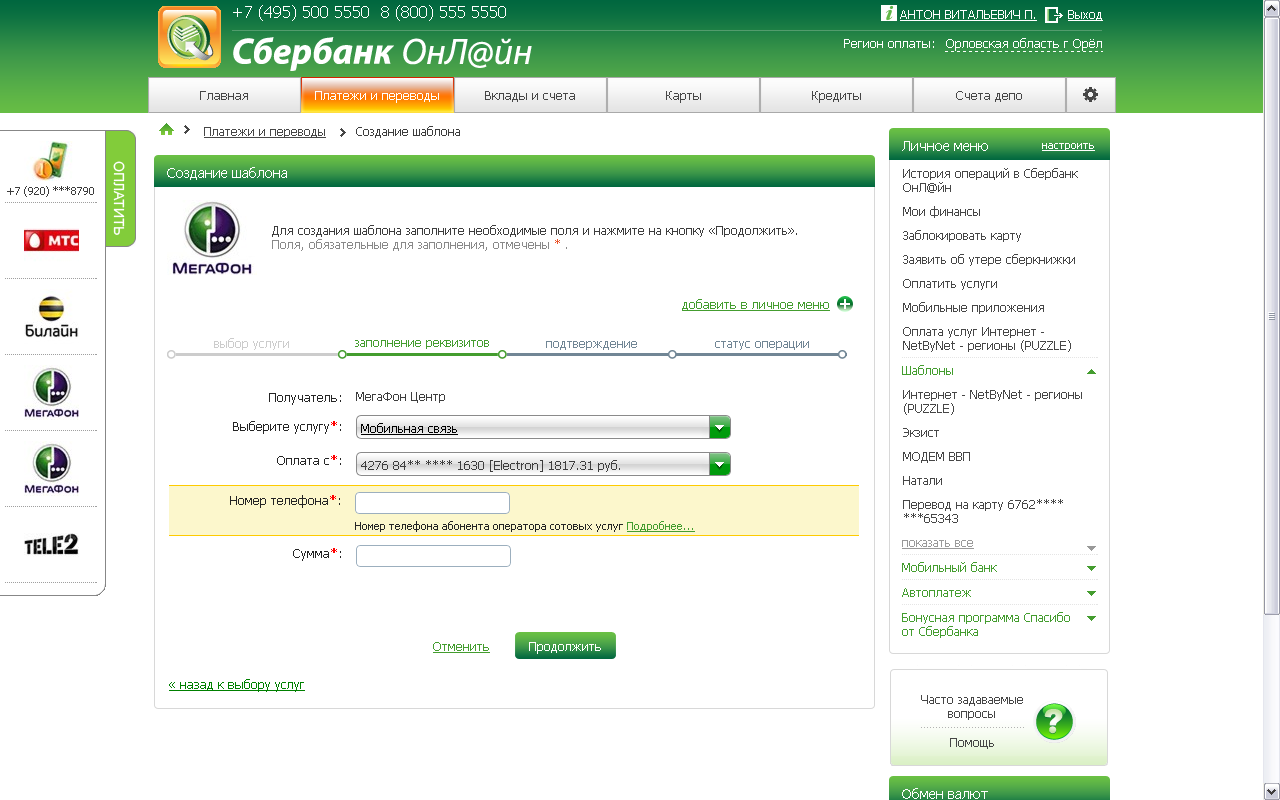The width and height of the screenshot is (1280, 800).
Task: Click Платежи и переводы breadcrumb link
Action: [264, 132]
